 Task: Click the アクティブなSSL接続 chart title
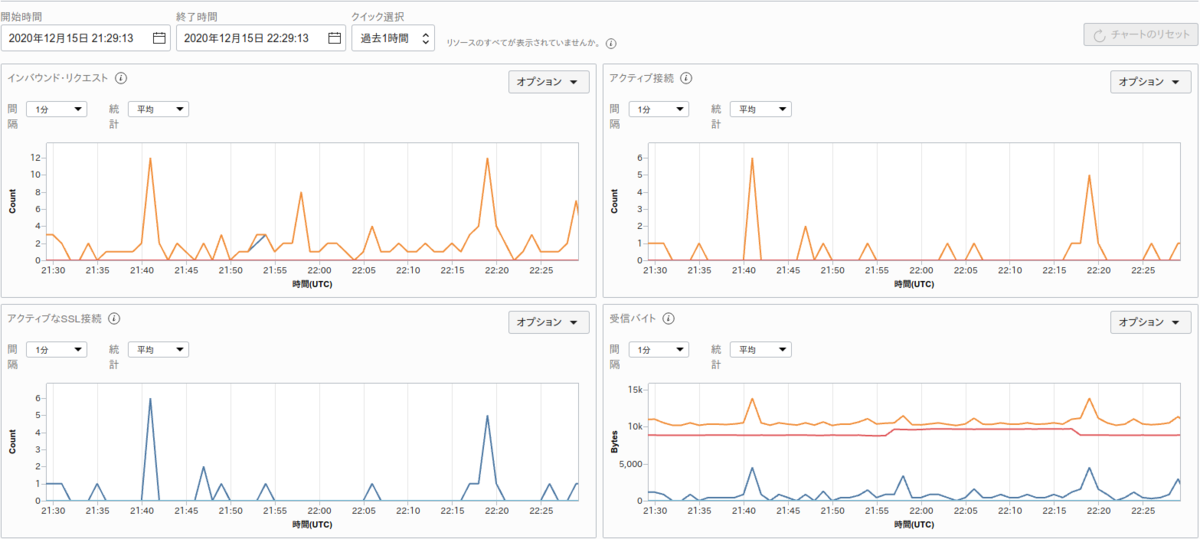pos(54,318)
